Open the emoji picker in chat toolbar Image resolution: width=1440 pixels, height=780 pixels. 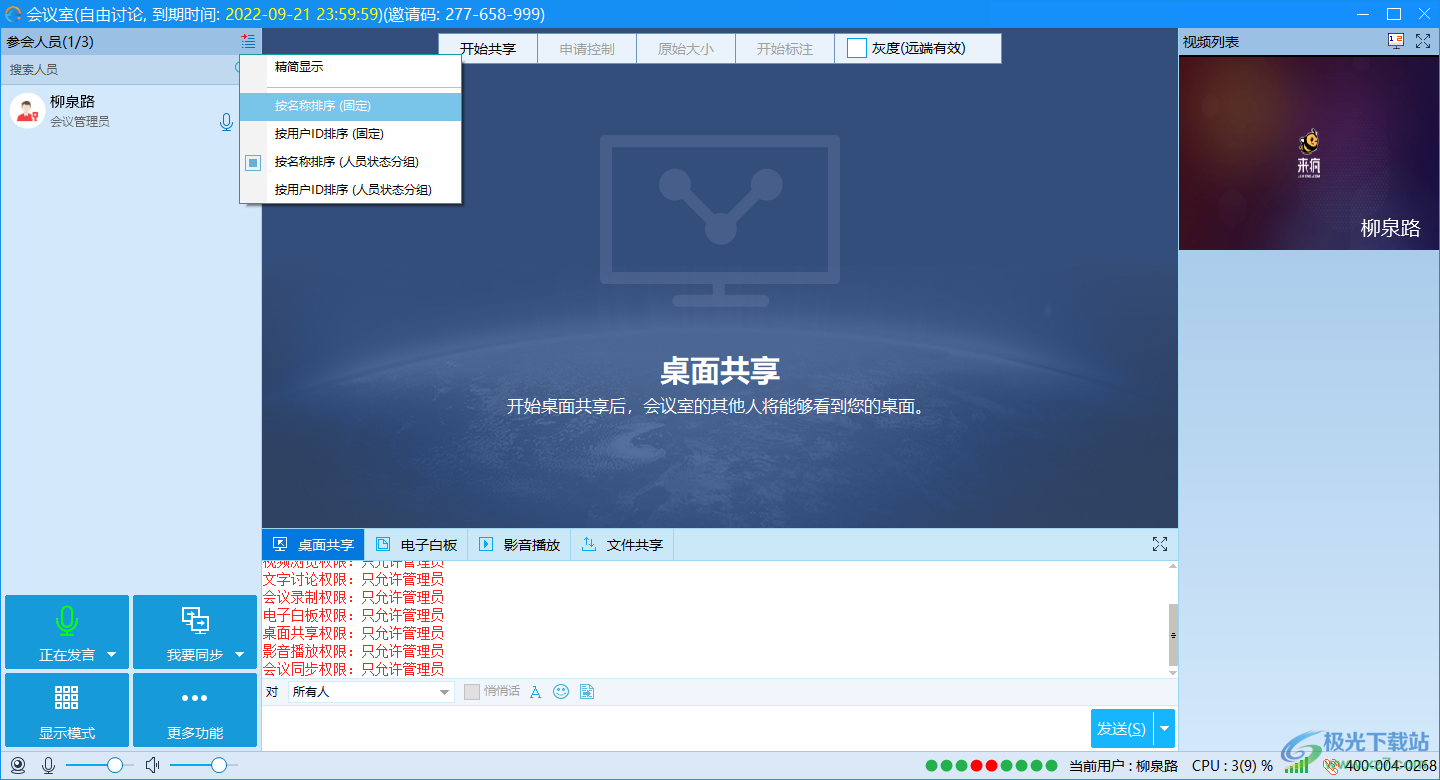pyautogui.click(x=562, y=691)
